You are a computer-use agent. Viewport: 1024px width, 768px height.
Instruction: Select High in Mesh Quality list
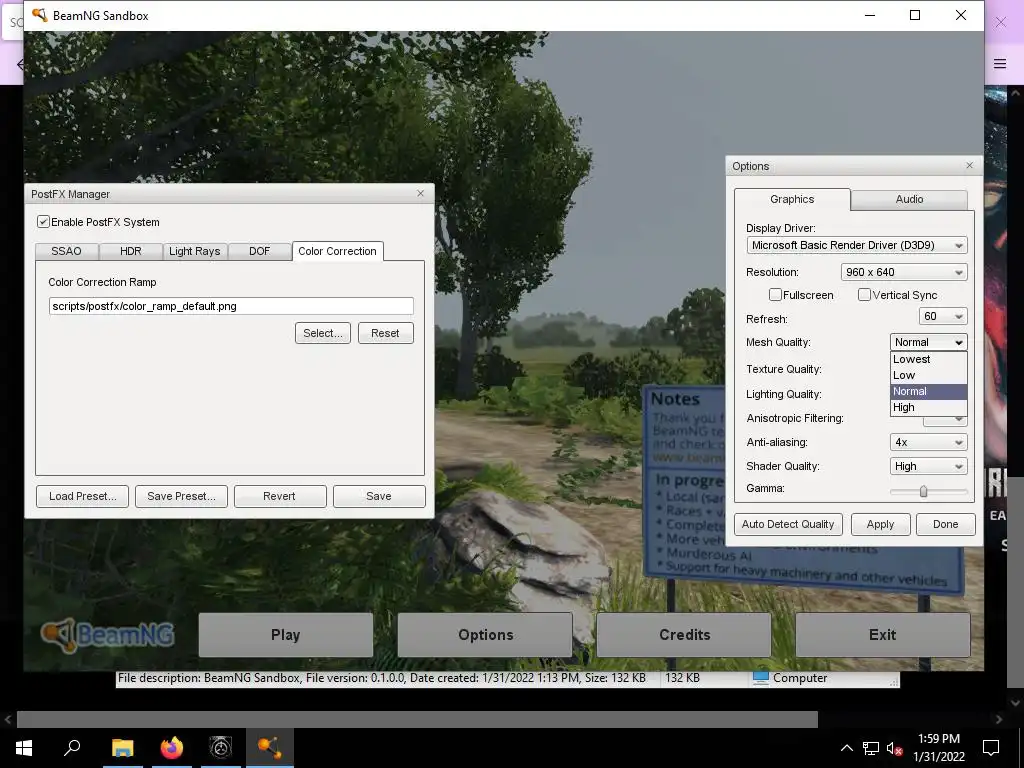tap(928, 407)
